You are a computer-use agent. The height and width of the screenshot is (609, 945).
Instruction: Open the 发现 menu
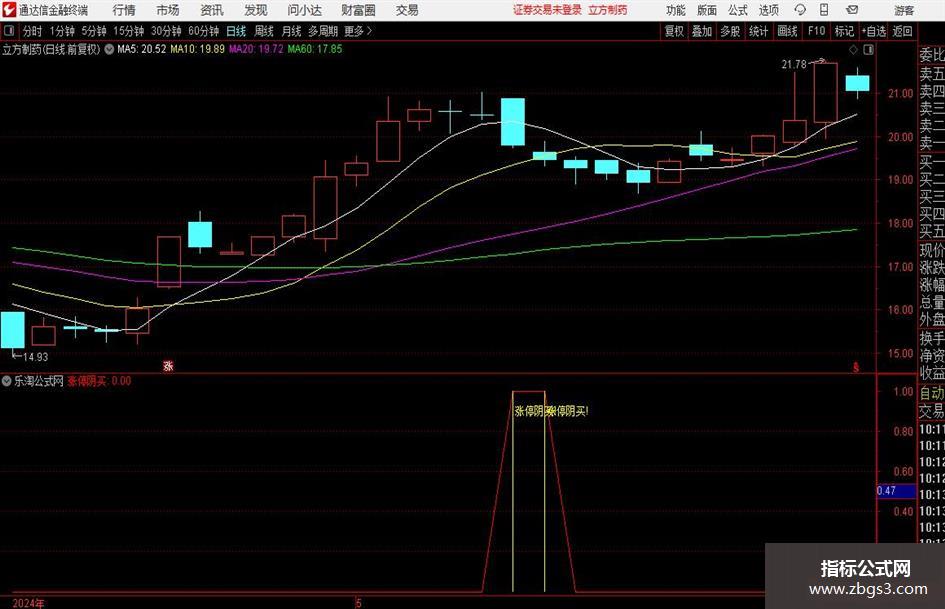(256, 10)
